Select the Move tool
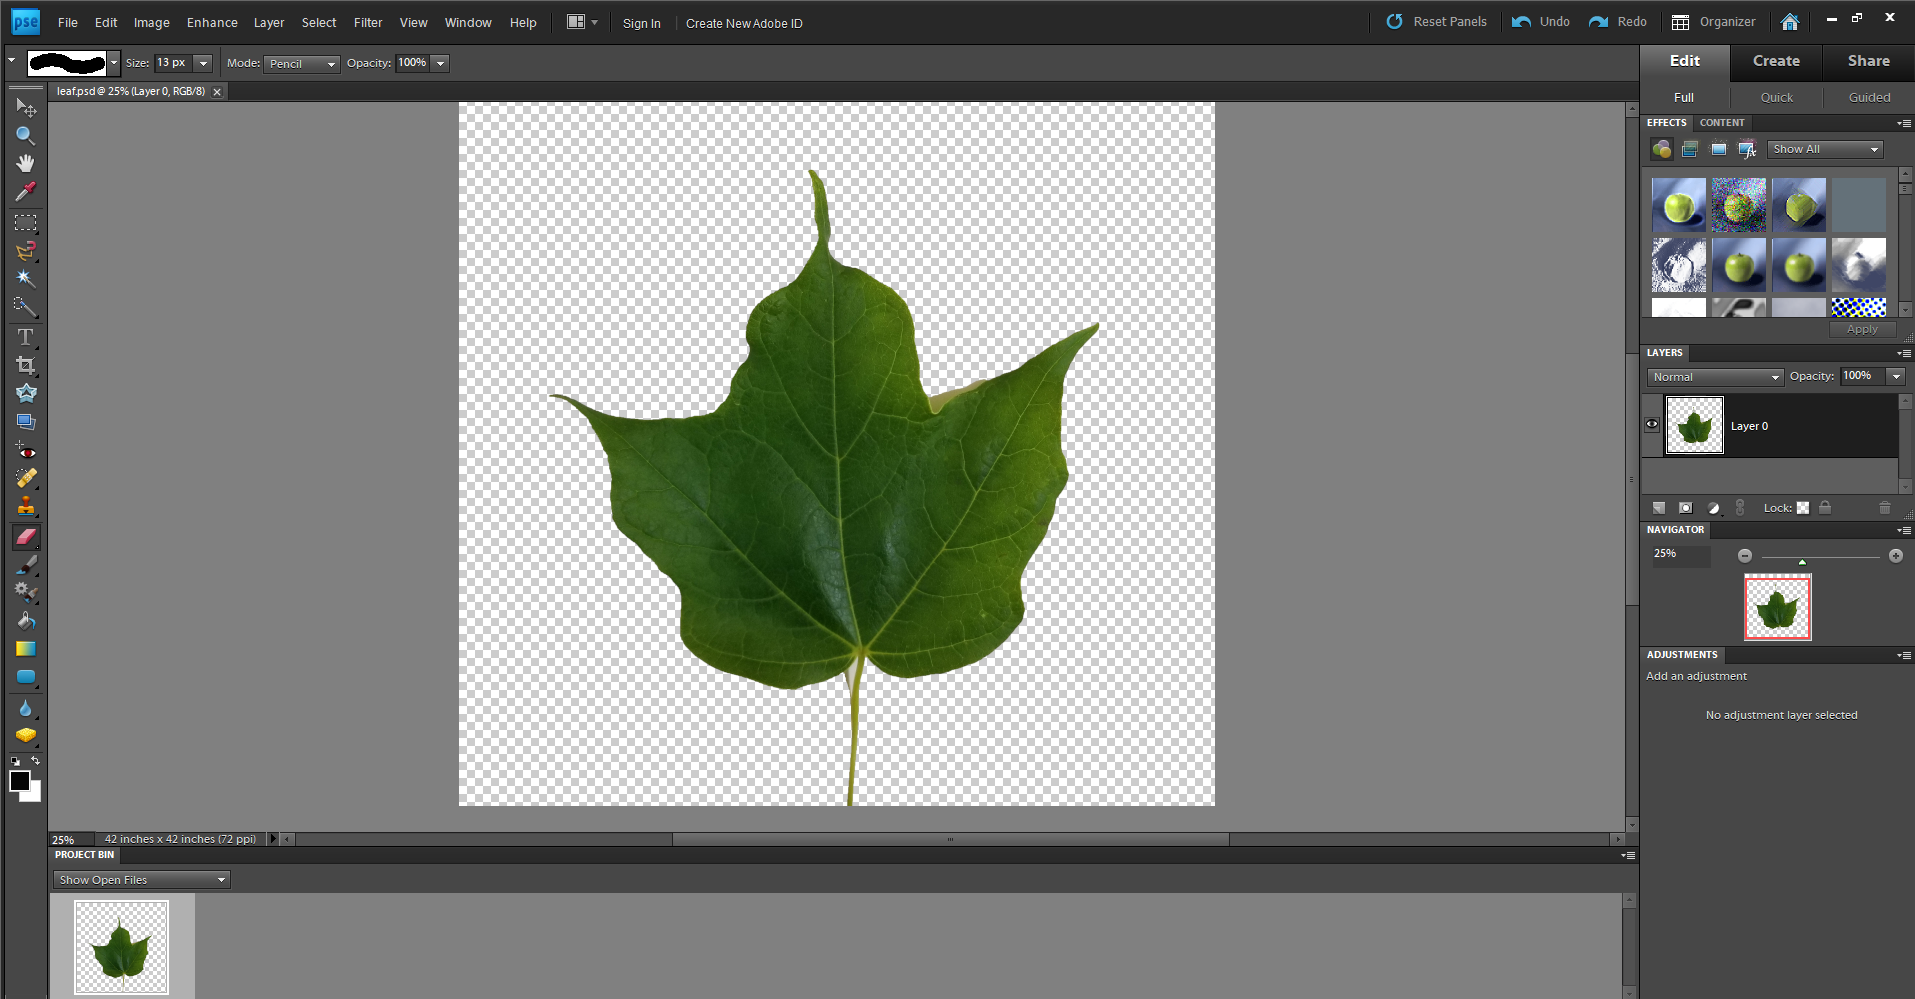This screenshot has width=1915, height=999. coord(25,108)
